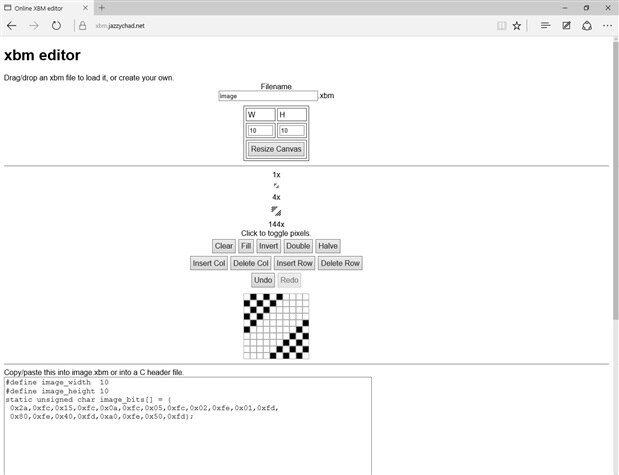Click the greyed-out Redo button

(289, 280)
